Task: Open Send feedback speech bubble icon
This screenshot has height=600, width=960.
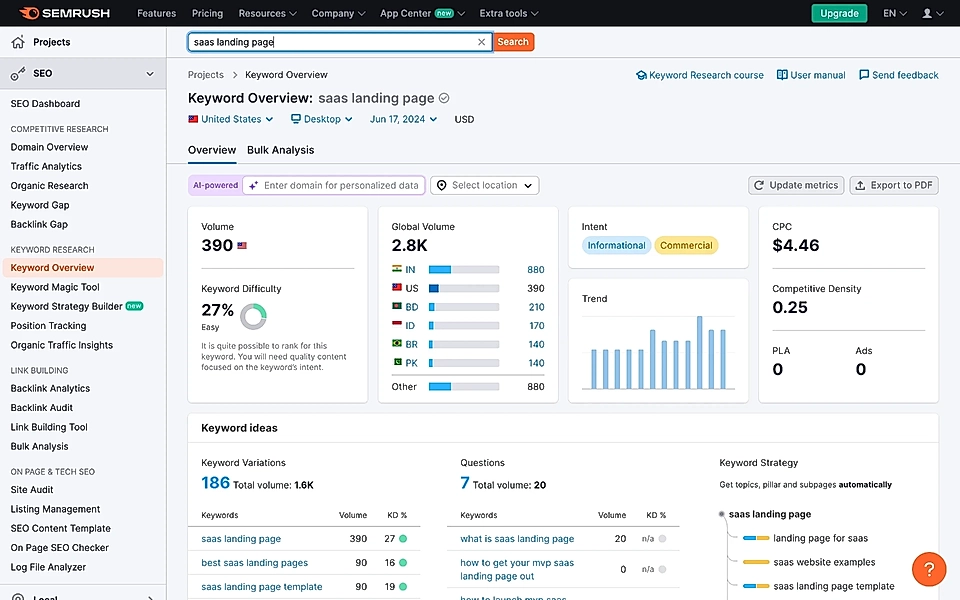Action: click(864, 74)
